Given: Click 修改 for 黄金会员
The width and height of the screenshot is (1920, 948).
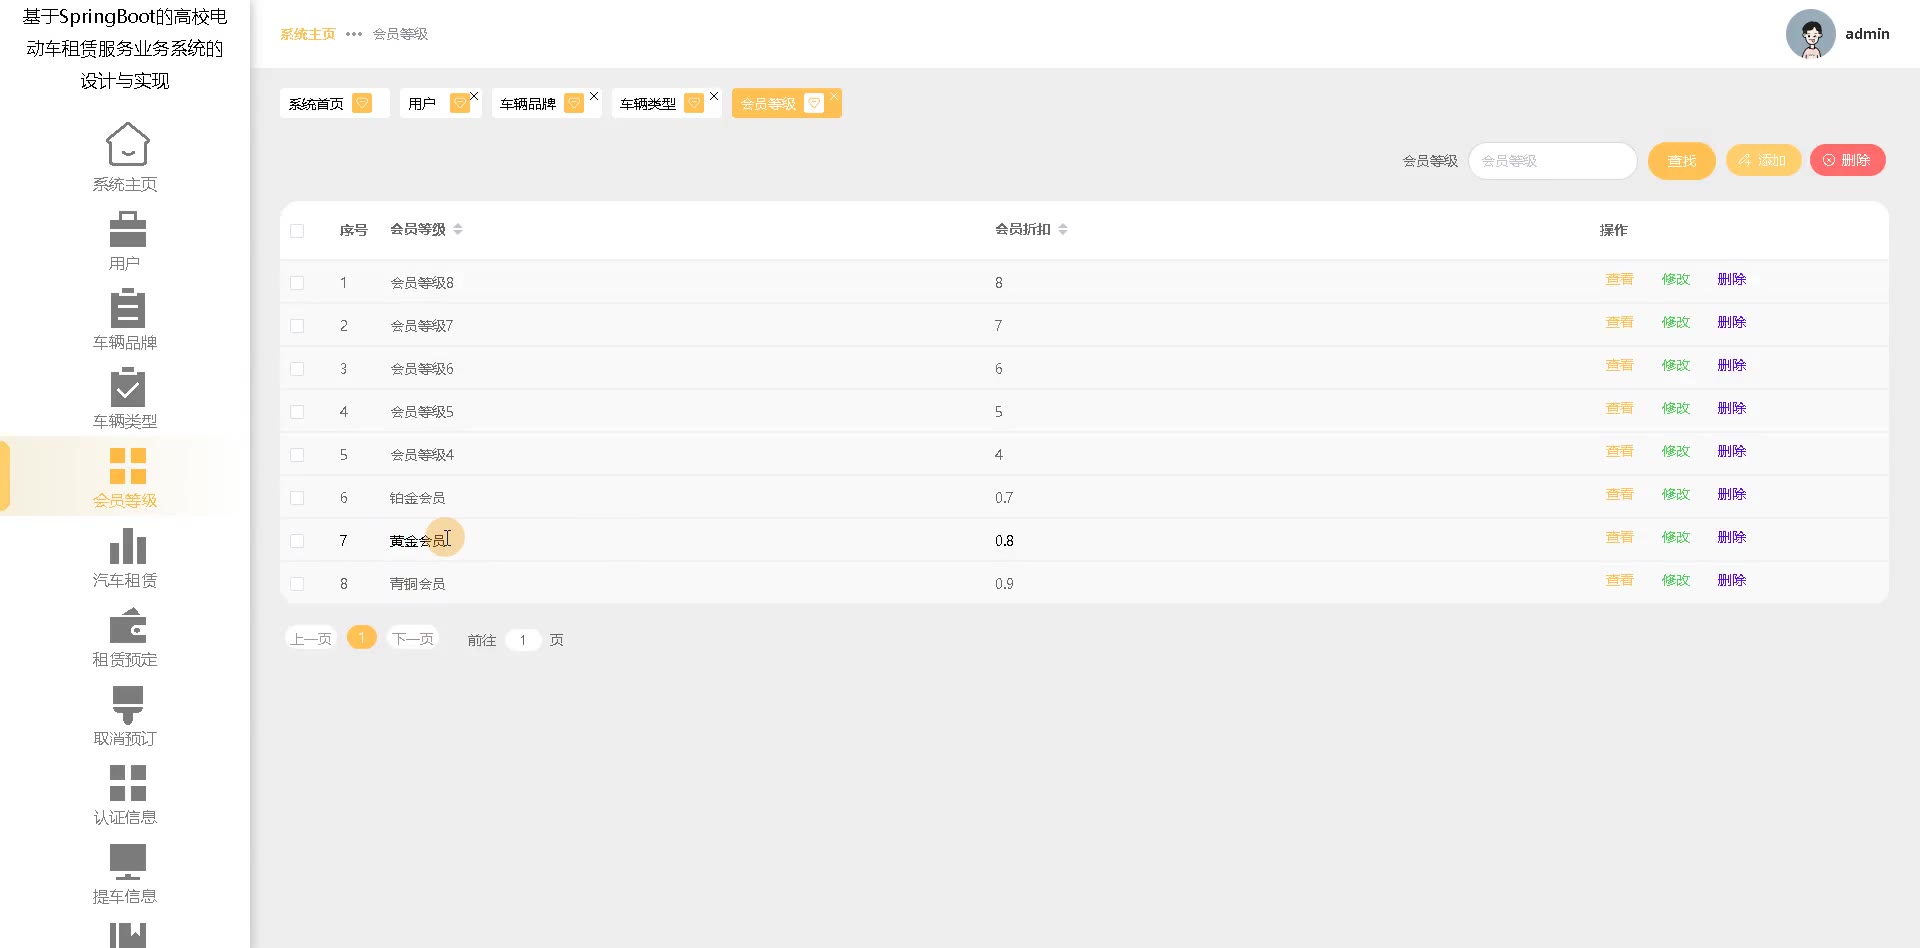Looking at the screenshot, I should (x=1675, y=537).
